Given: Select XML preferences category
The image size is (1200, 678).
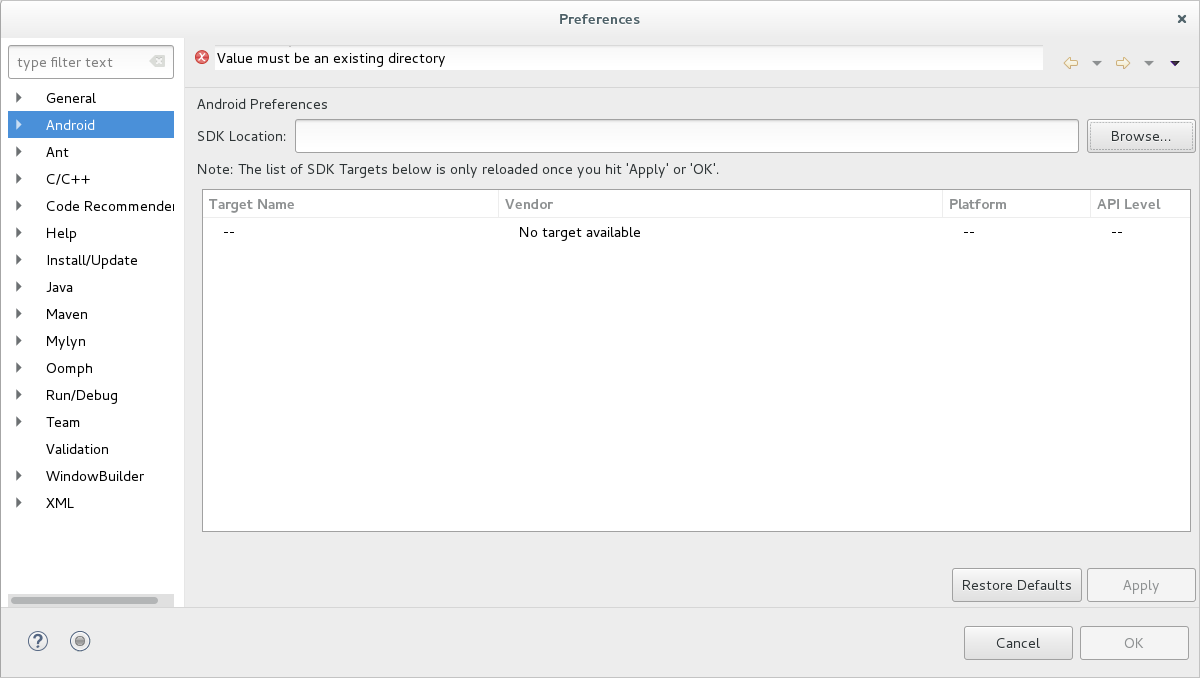Looking at the screenshot, I should [x=60, y=503].
